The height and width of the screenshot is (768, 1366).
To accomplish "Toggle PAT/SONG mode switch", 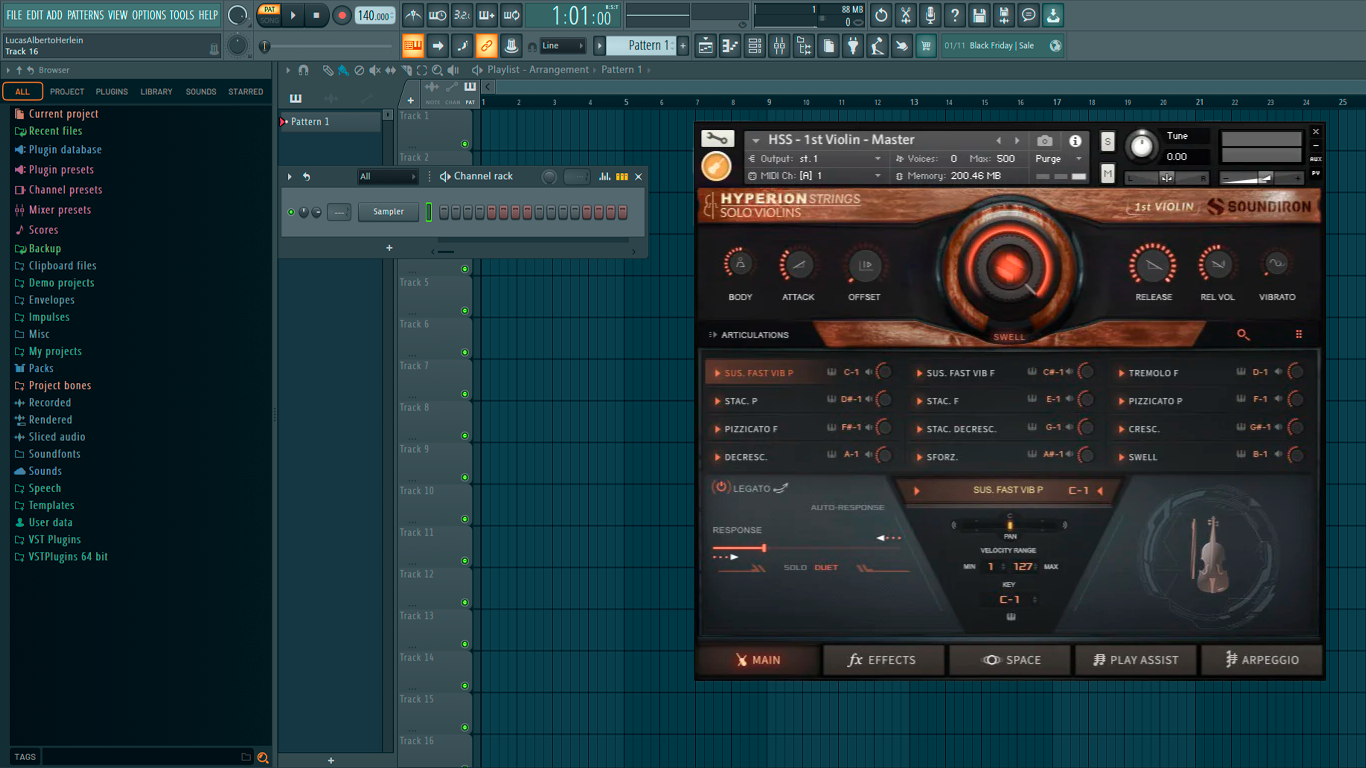I will (269, 15).
